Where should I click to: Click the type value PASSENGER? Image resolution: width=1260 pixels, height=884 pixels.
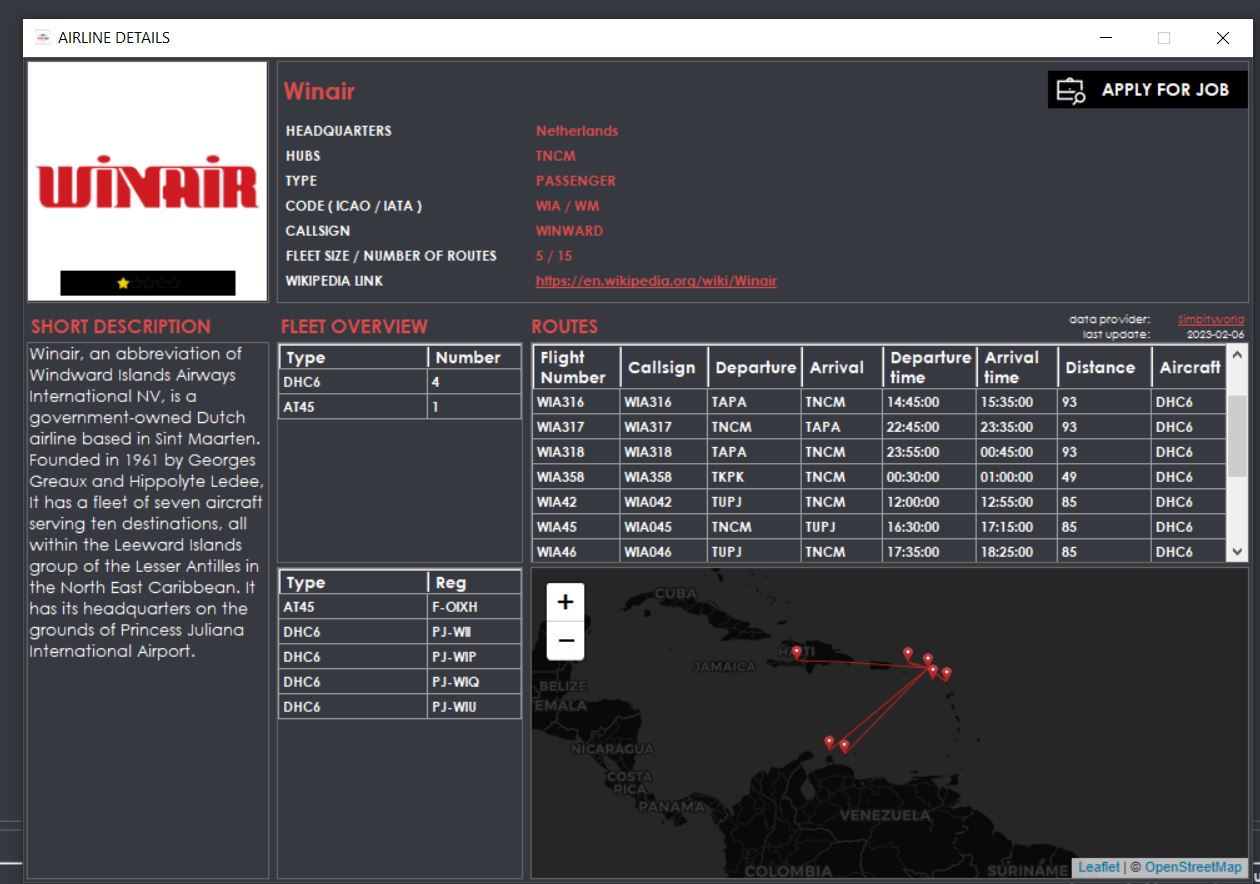pyautogui.click(x=576, y=181)
